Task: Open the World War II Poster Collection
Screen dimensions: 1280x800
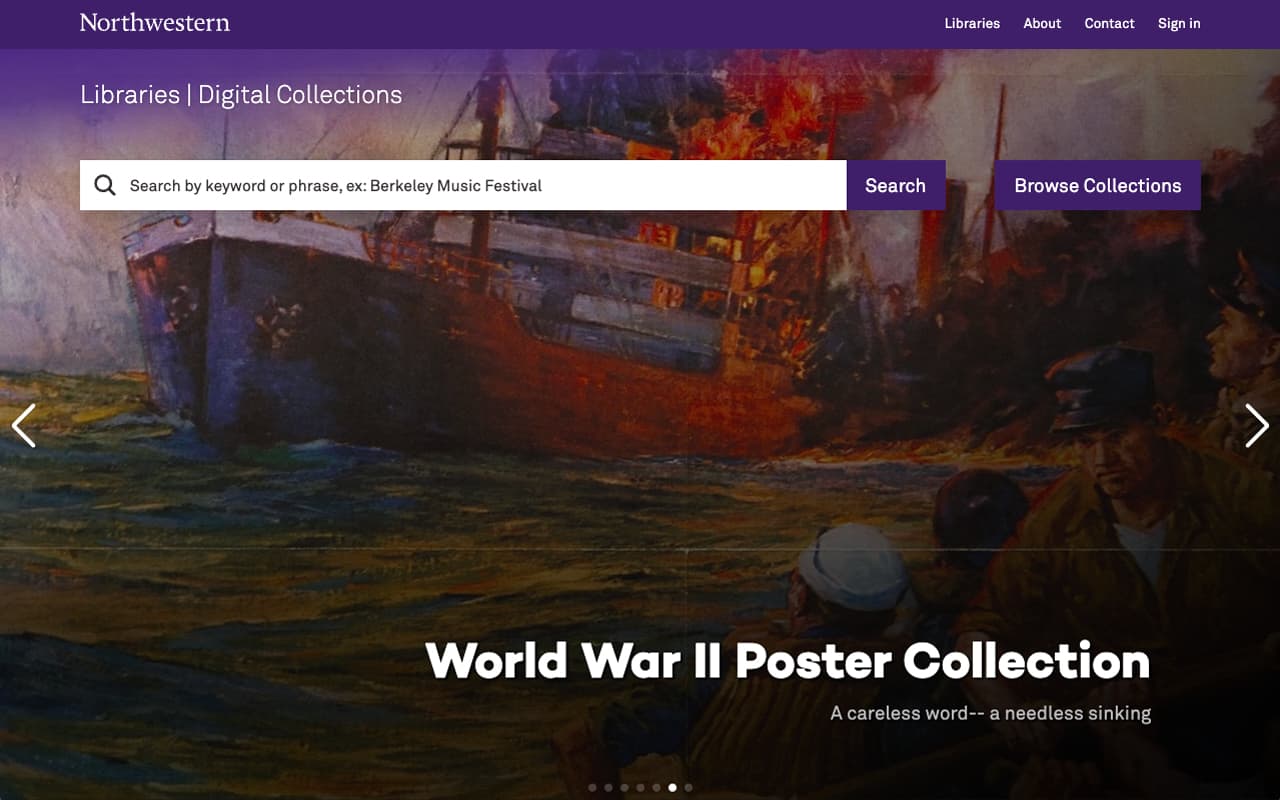Action: [787, 660]
